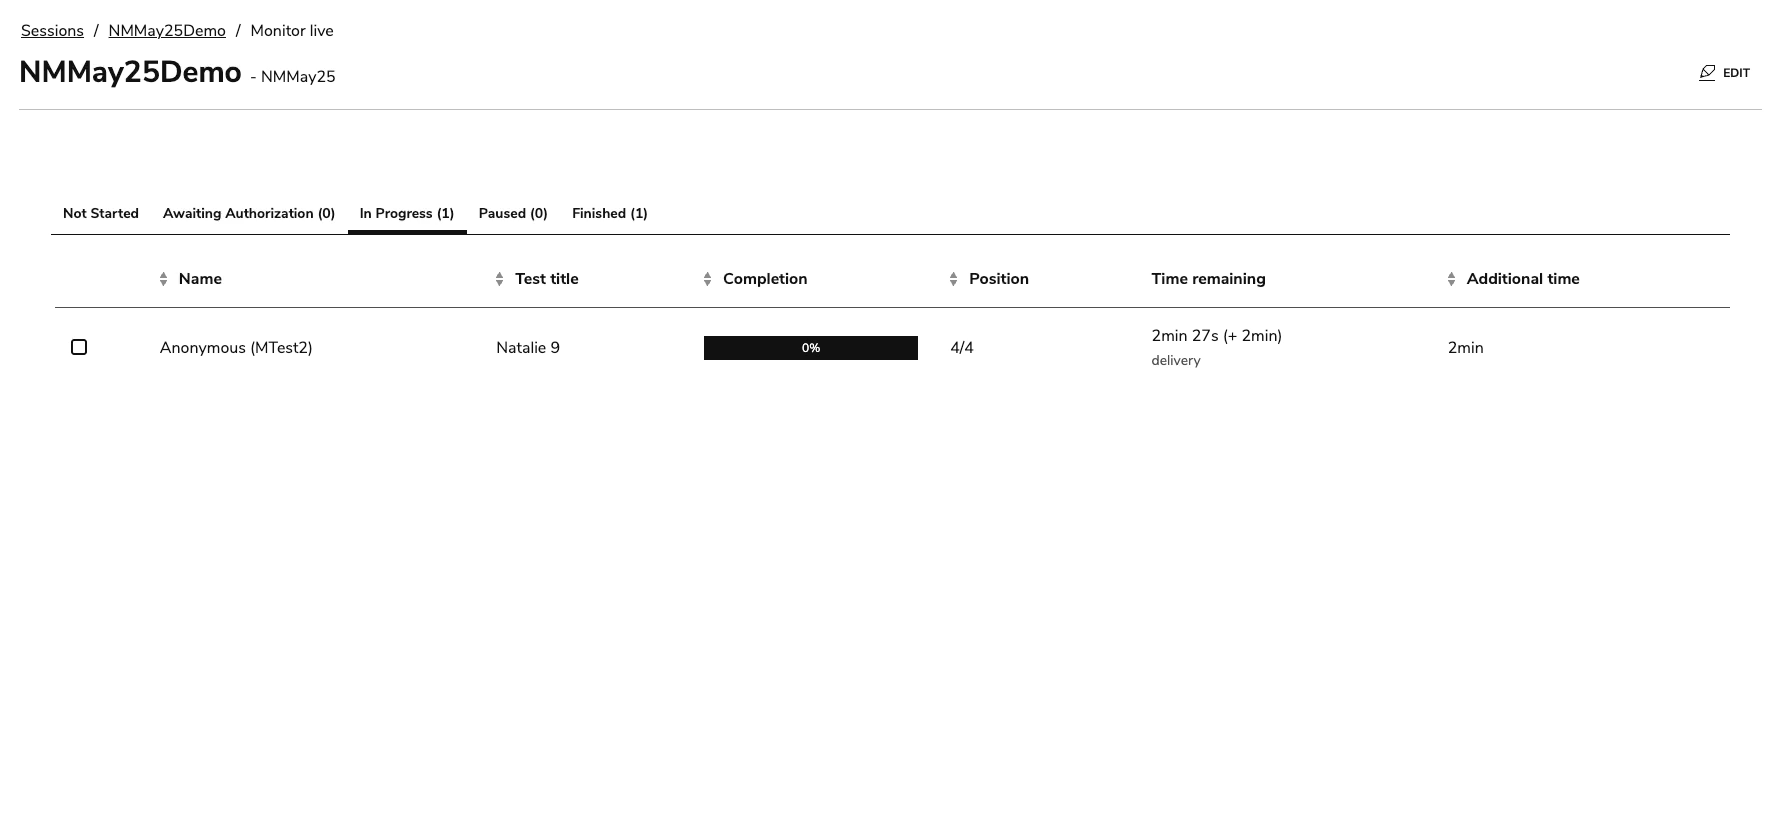Click the Position column sort icon
This screenshot has height=820, width=1784.
(954, 280)
